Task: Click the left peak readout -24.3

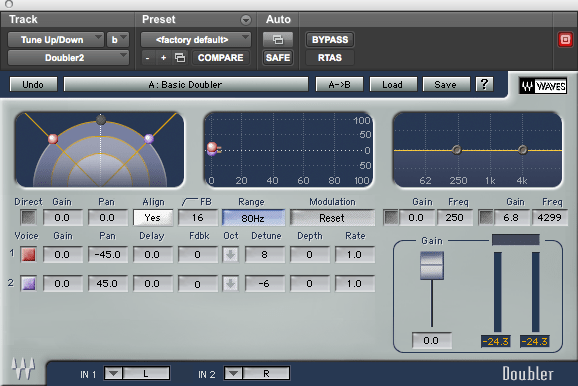Action: point(496,341)
